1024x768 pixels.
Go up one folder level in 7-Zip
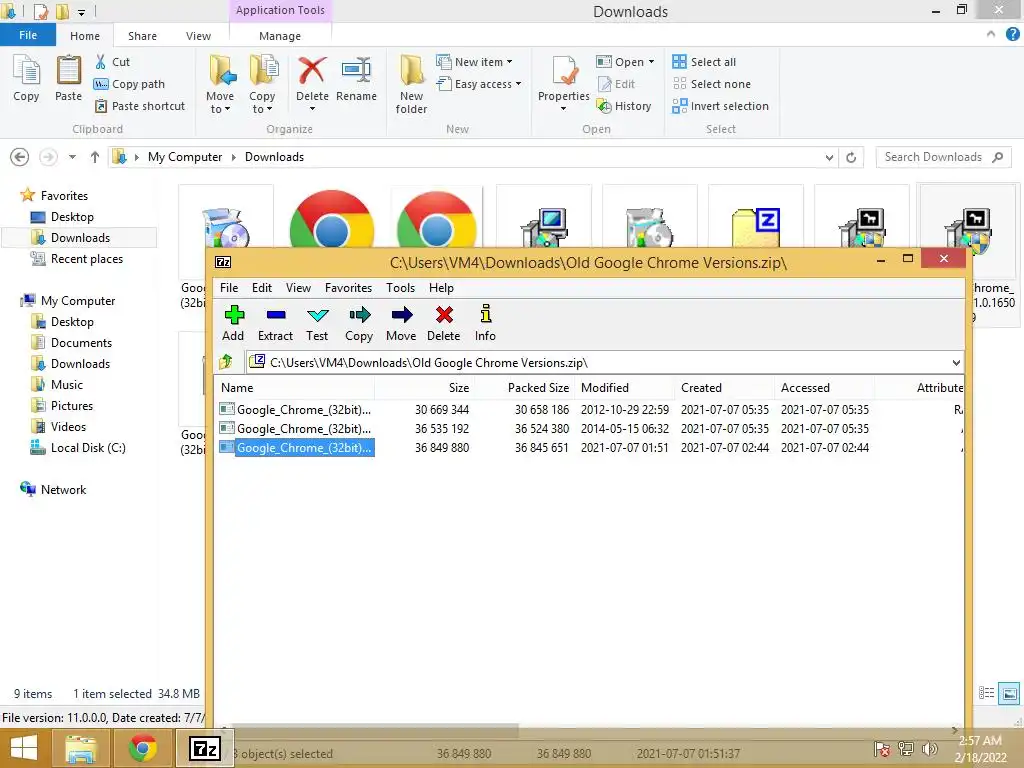point(226,361)
